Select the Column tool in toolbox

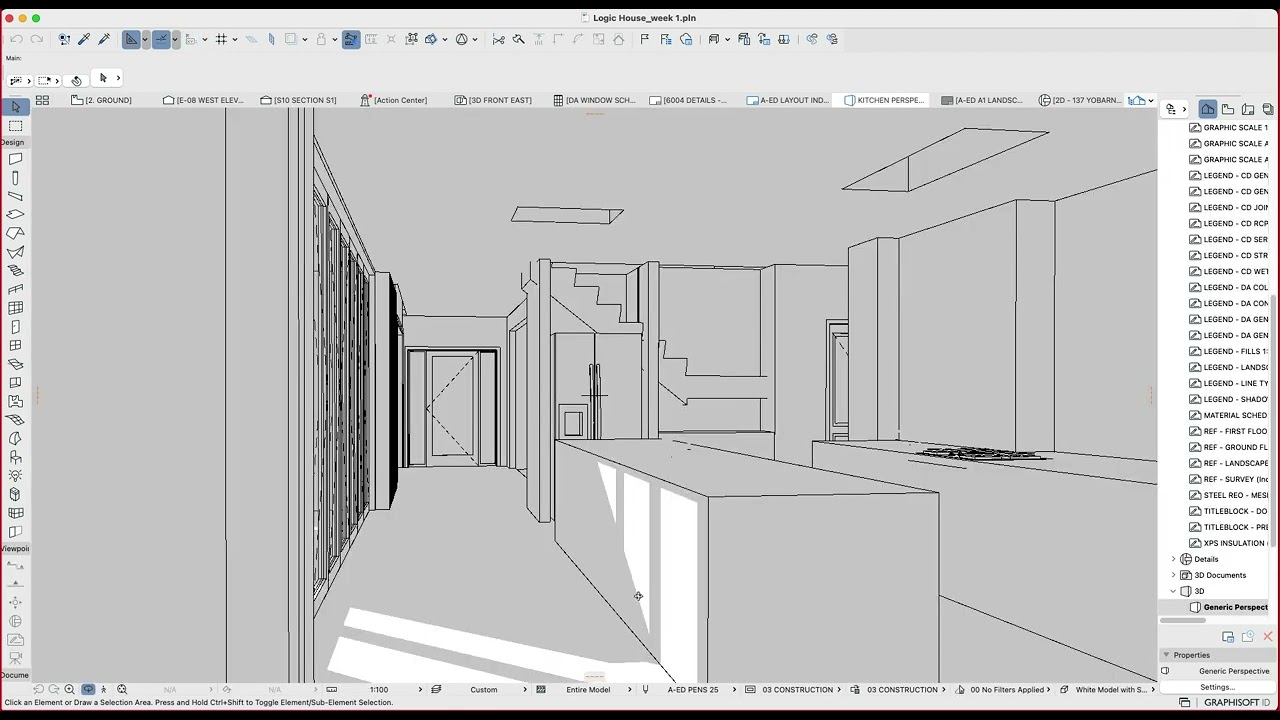point(15,178)
